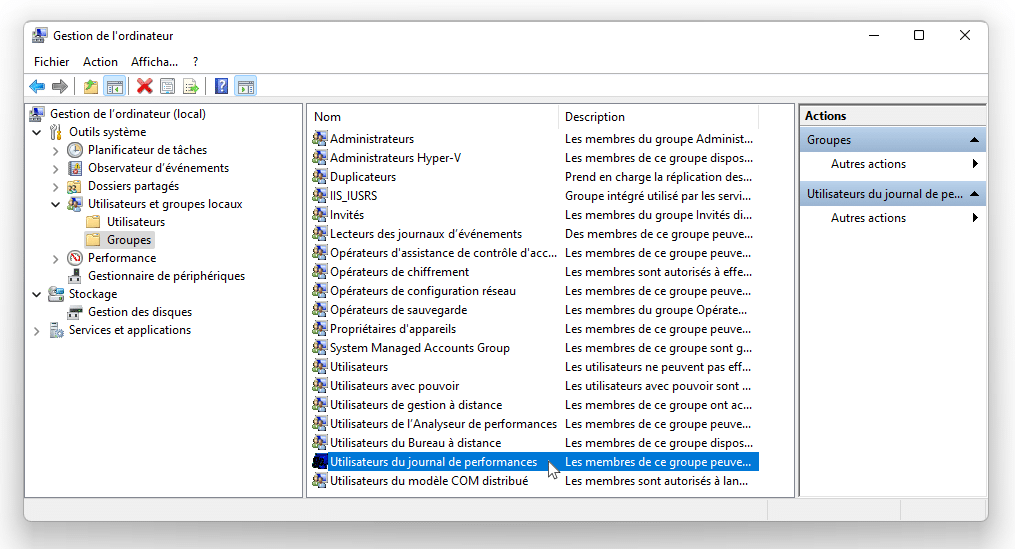This screenshot has width=1015, height=549.
Task: Select Gestionnaire de périphériques in tree
Action: pos(166,276)
